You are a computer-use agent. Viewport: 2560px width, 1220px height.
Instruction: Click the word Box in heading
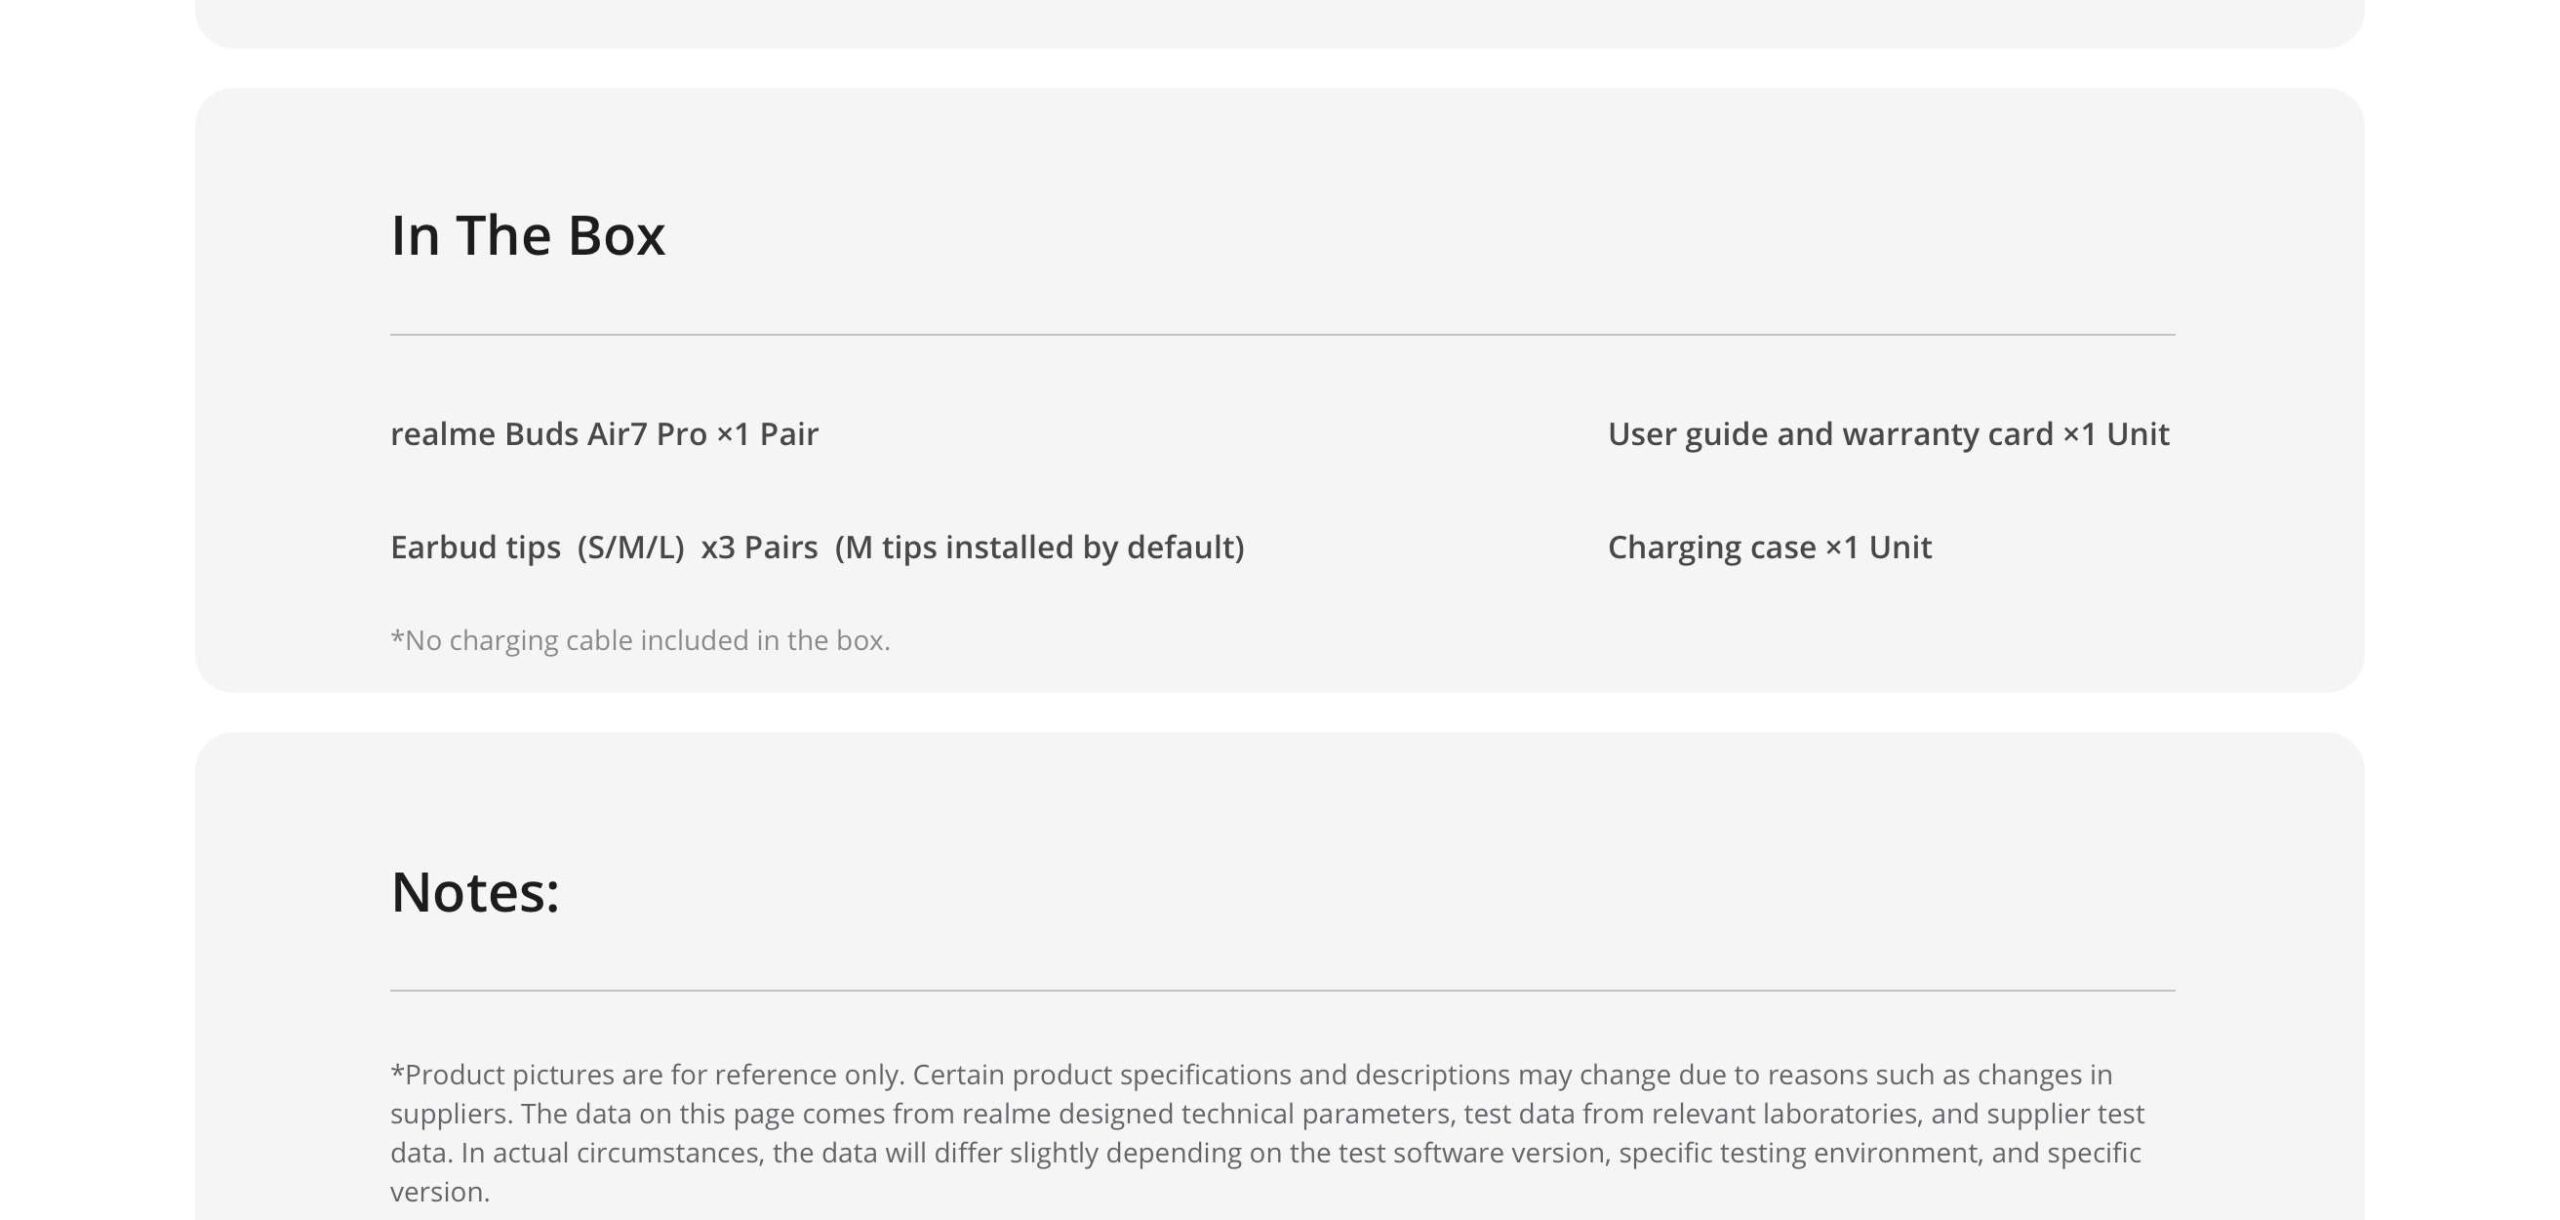coord(616,236)
